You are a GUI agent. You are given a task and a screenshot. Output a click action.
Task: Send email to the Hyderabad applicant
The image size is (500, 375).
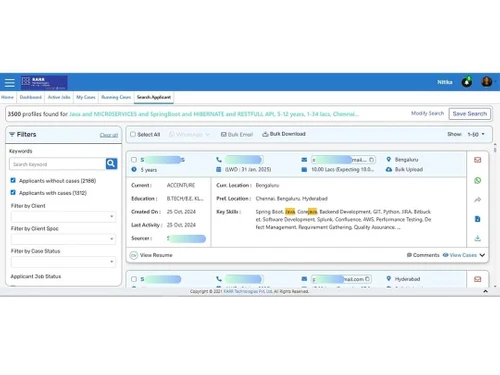[x=477, y=279]
